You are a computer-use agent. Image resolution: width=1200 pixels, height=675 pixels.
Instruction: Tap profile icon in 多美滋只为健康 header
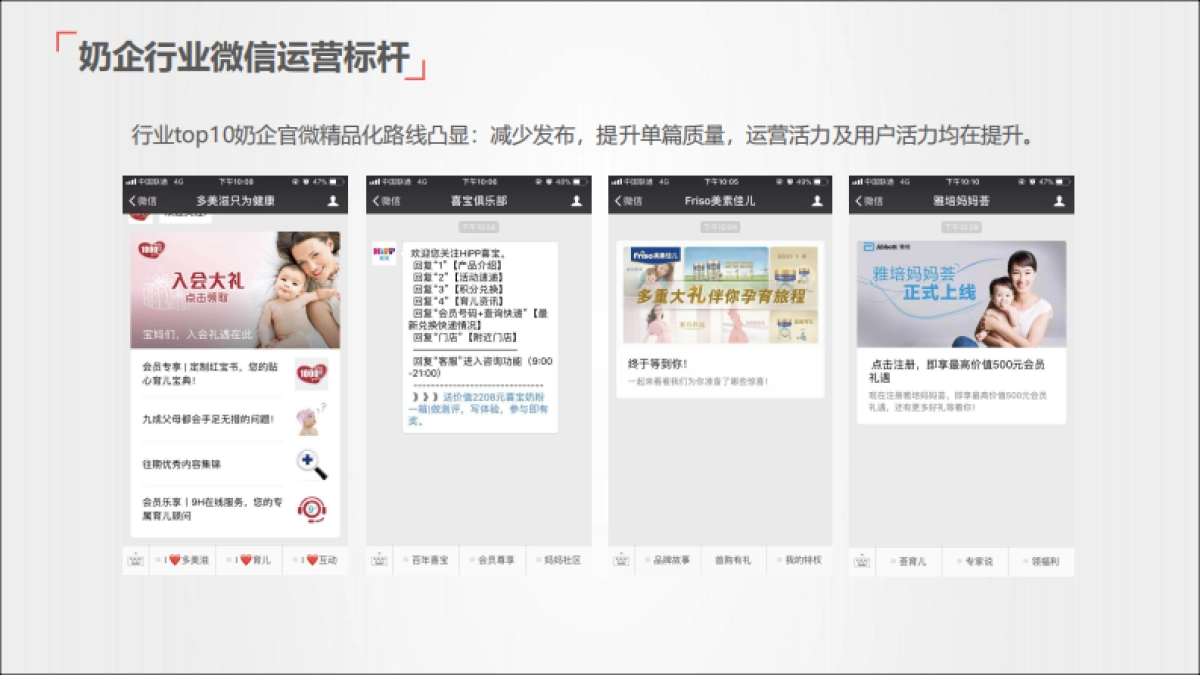point(333,201)
